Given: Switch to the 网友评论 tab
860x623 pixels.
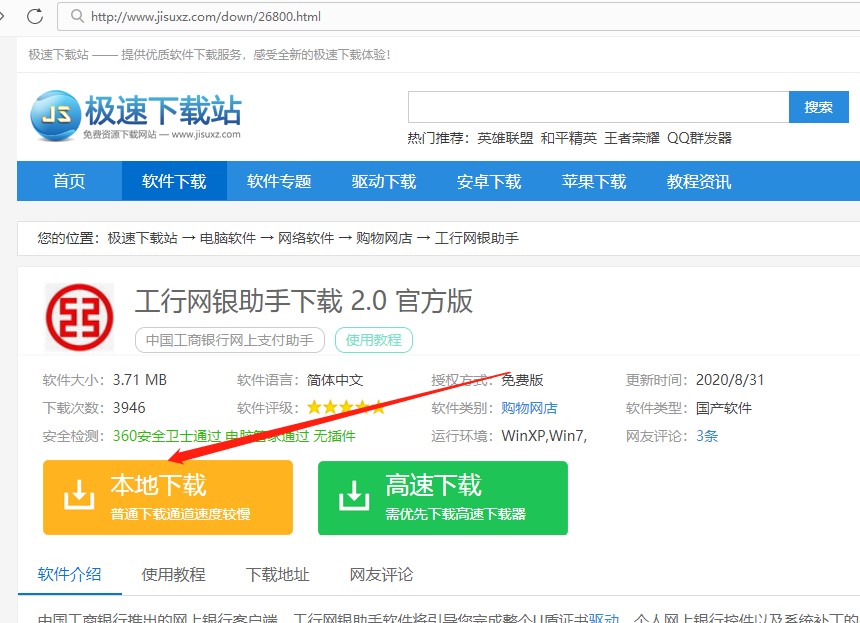Looking at the screenshot, I should pyautogui.click(x=381, y=574).
